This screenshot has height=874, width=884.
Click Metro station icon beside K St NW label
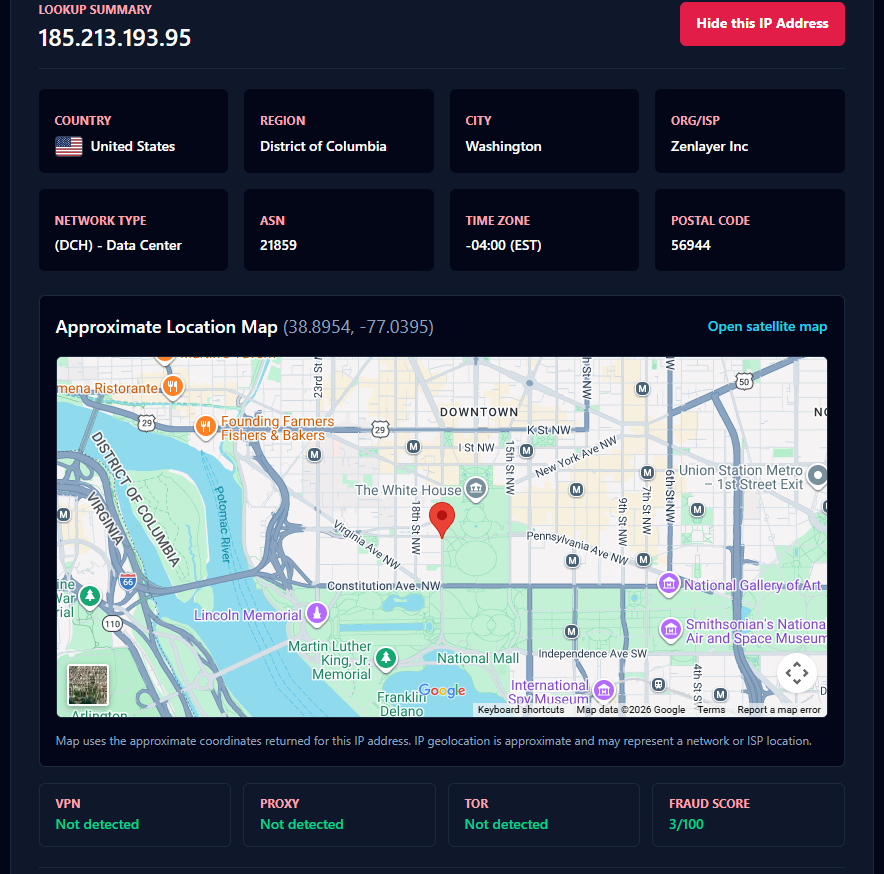coord(527,451)
